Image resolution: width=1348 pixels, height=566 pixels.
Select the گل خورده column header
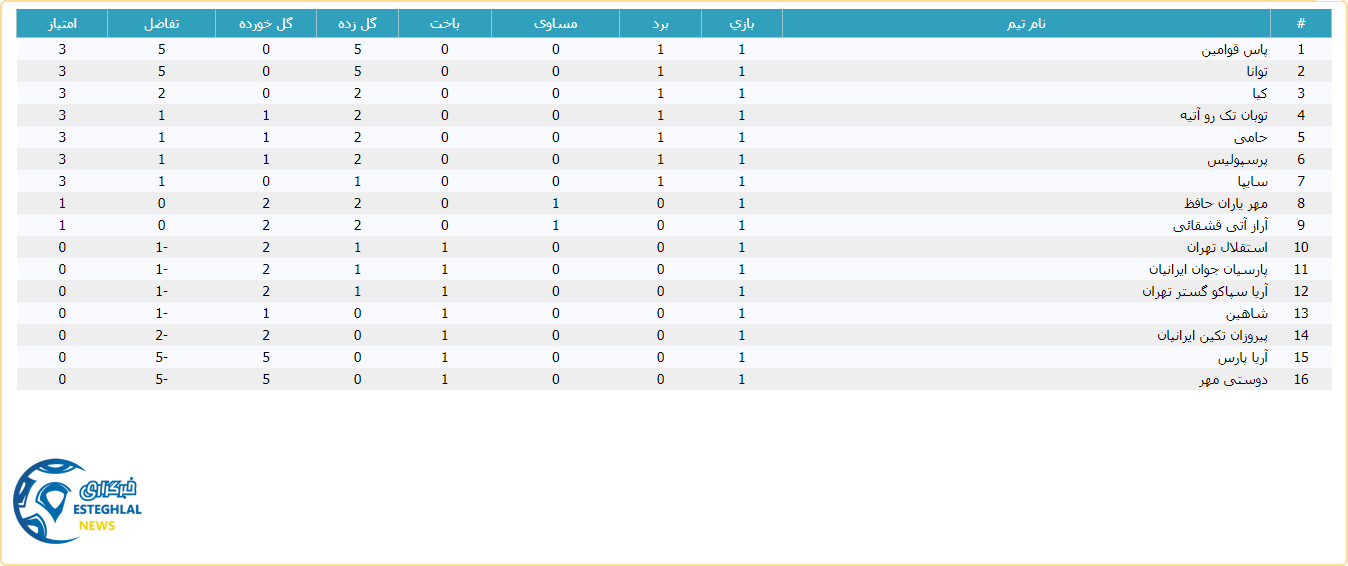[x=265, y=23]
